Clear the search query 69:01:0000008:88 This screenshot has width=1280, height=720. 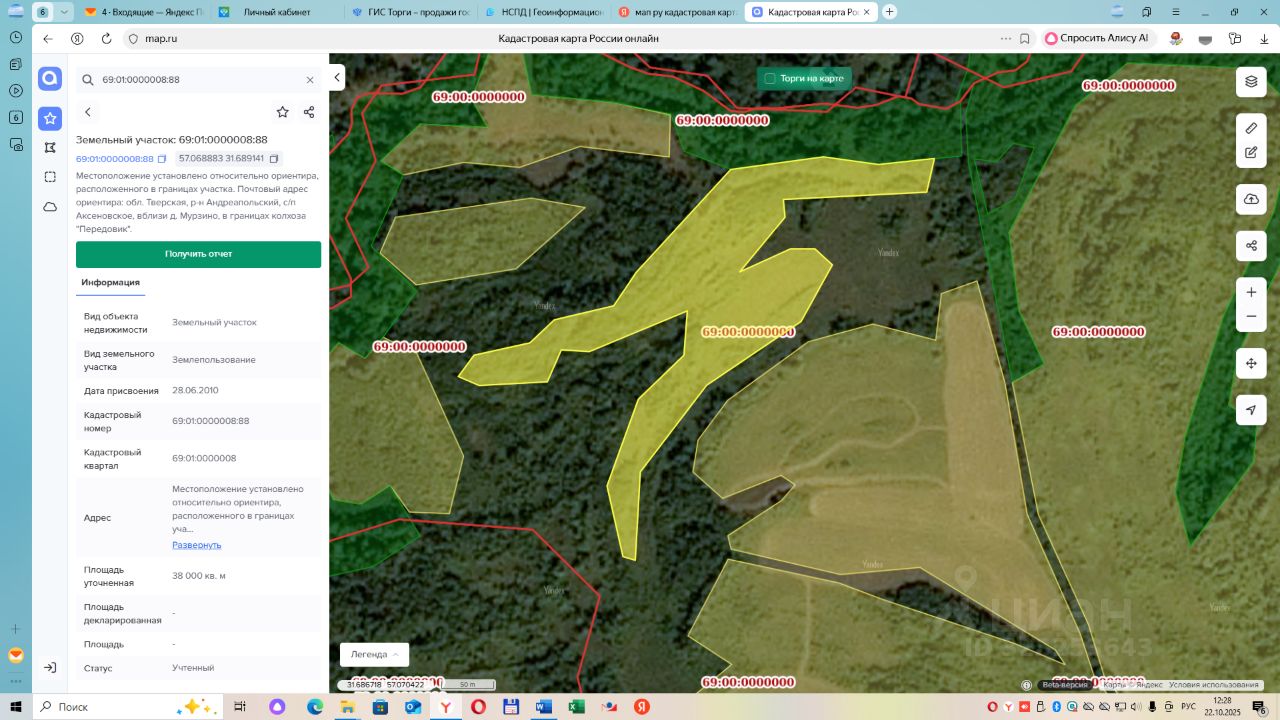point(310,80)
